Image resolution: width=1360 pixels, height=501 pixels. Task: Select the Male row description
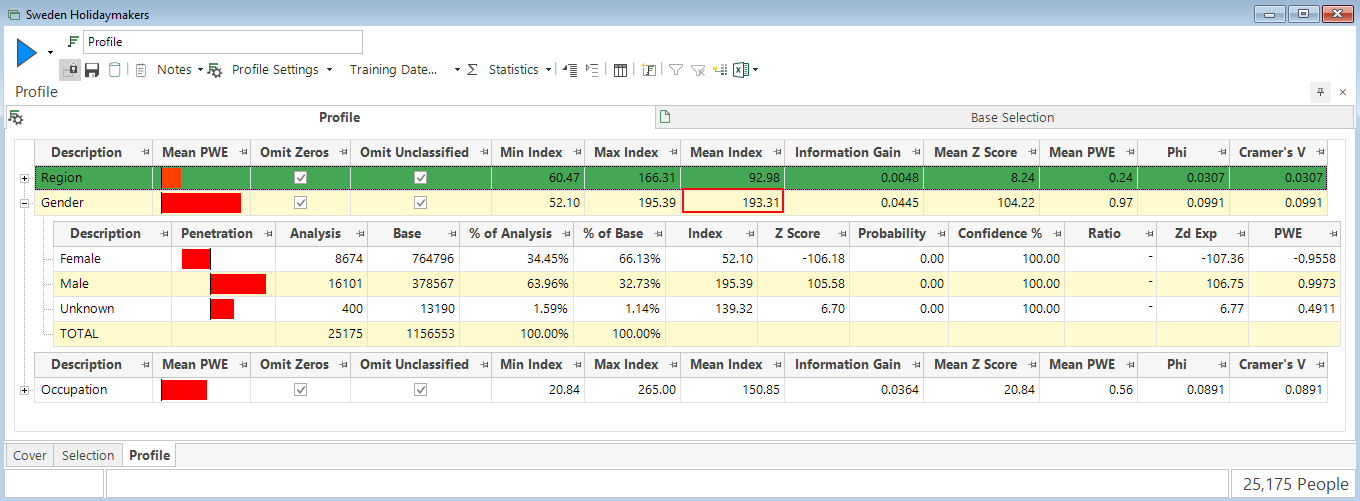[75, 284]
